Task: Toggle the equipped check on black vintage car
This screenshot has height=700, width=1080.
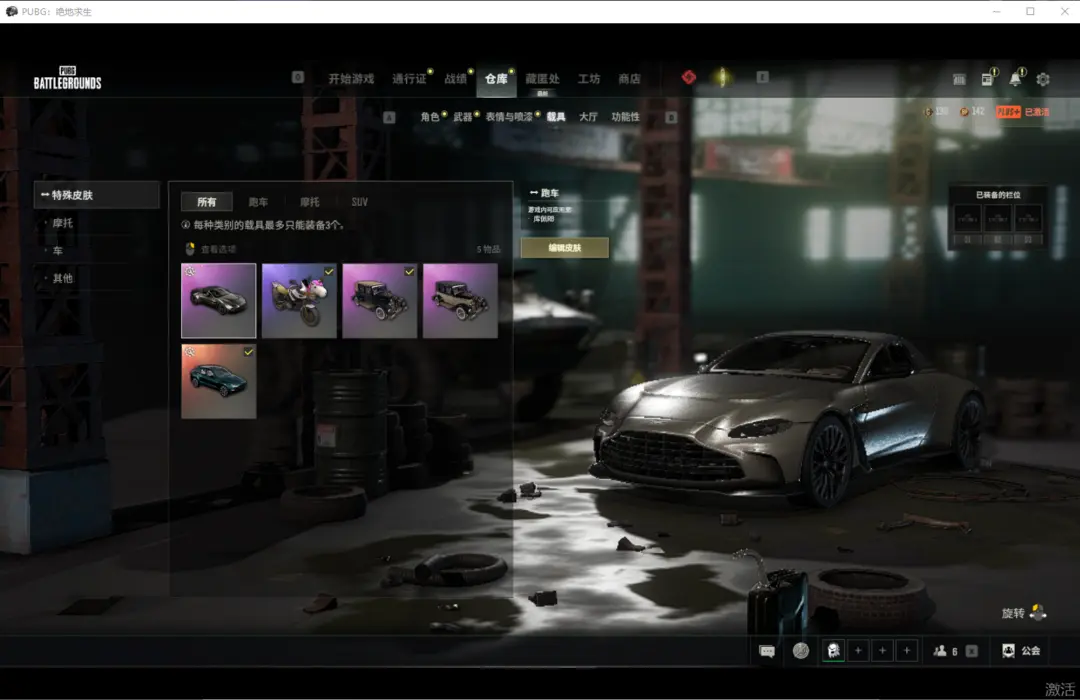Action: click(410, 271)
